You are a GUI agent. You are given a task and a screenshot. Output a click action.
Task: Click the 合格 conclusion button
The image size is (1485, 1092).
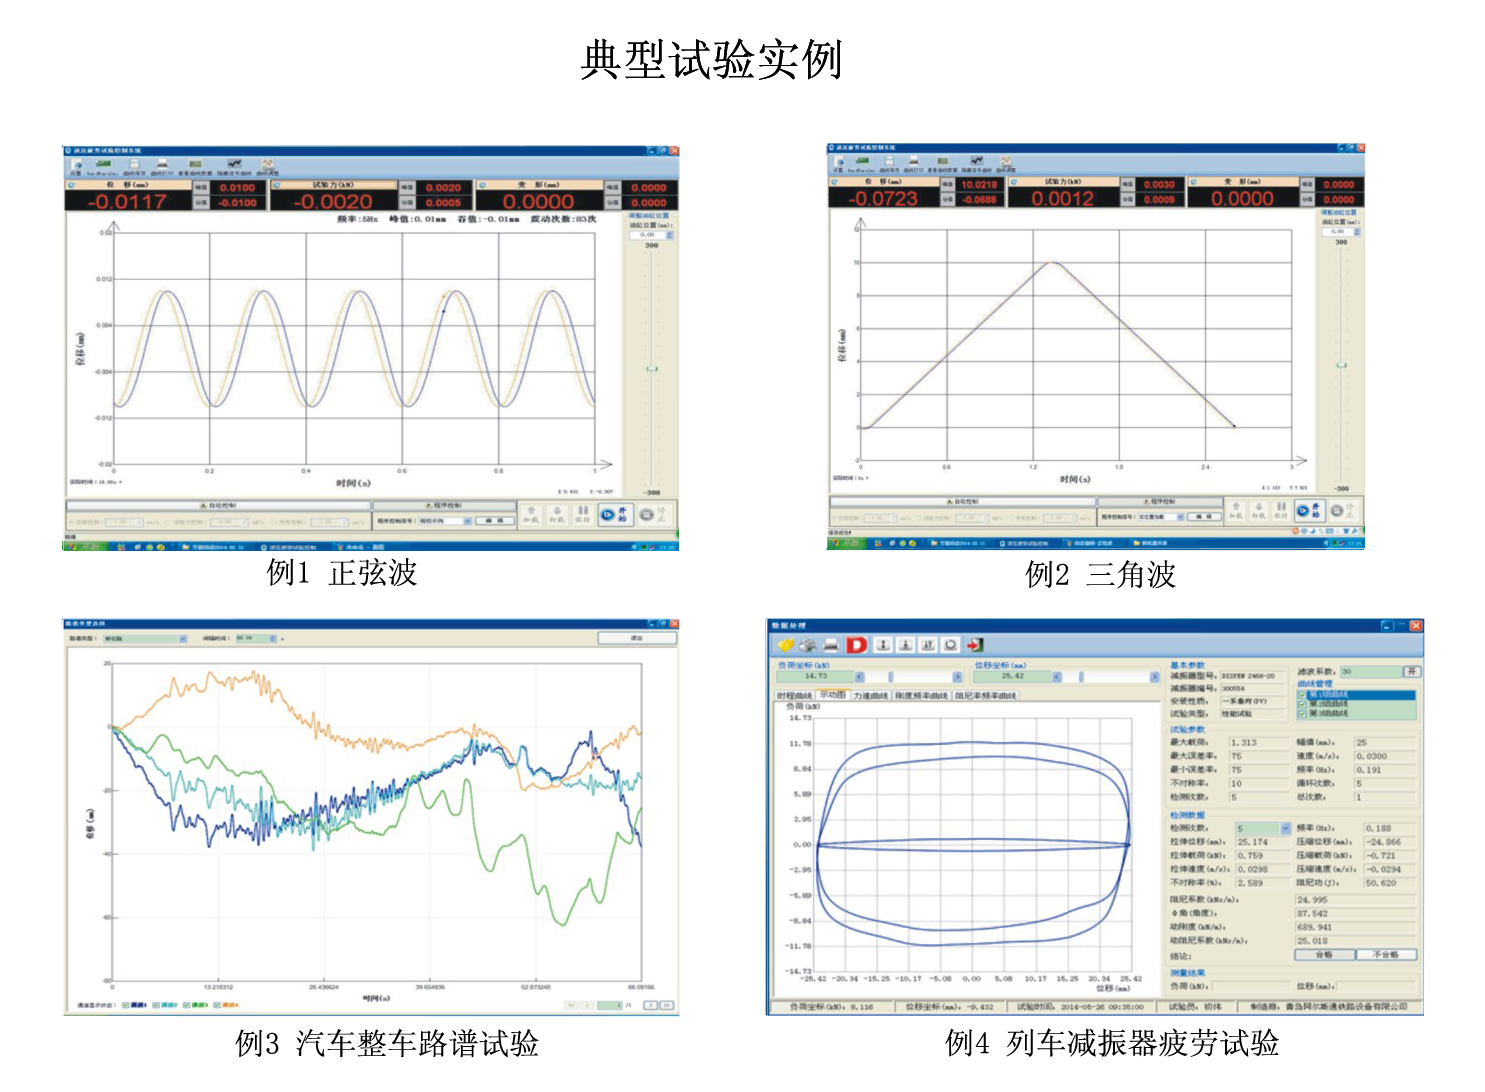[1324, 955]
